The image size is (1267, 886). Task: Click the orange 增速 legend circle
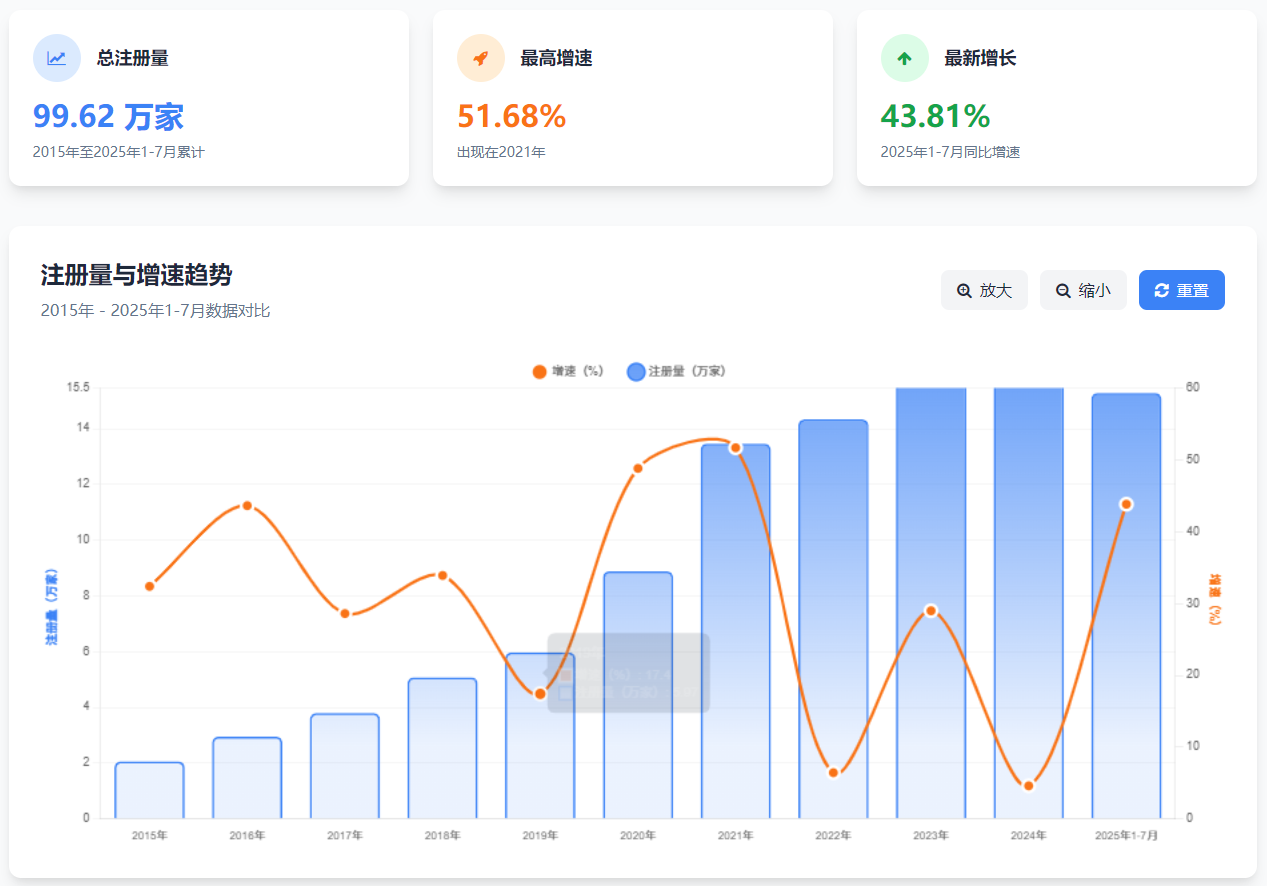(x=540, y=371)
